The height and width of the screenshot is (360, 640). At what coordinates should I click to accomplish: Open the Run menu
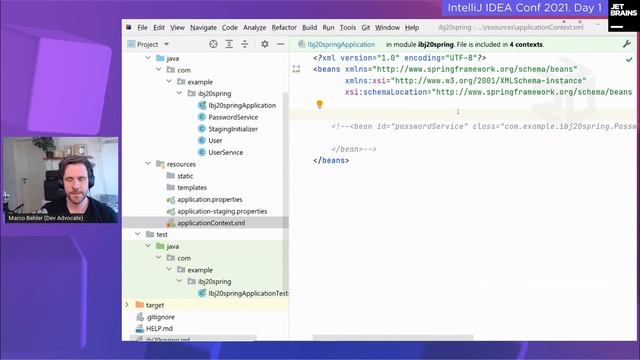tap(328, 27)
